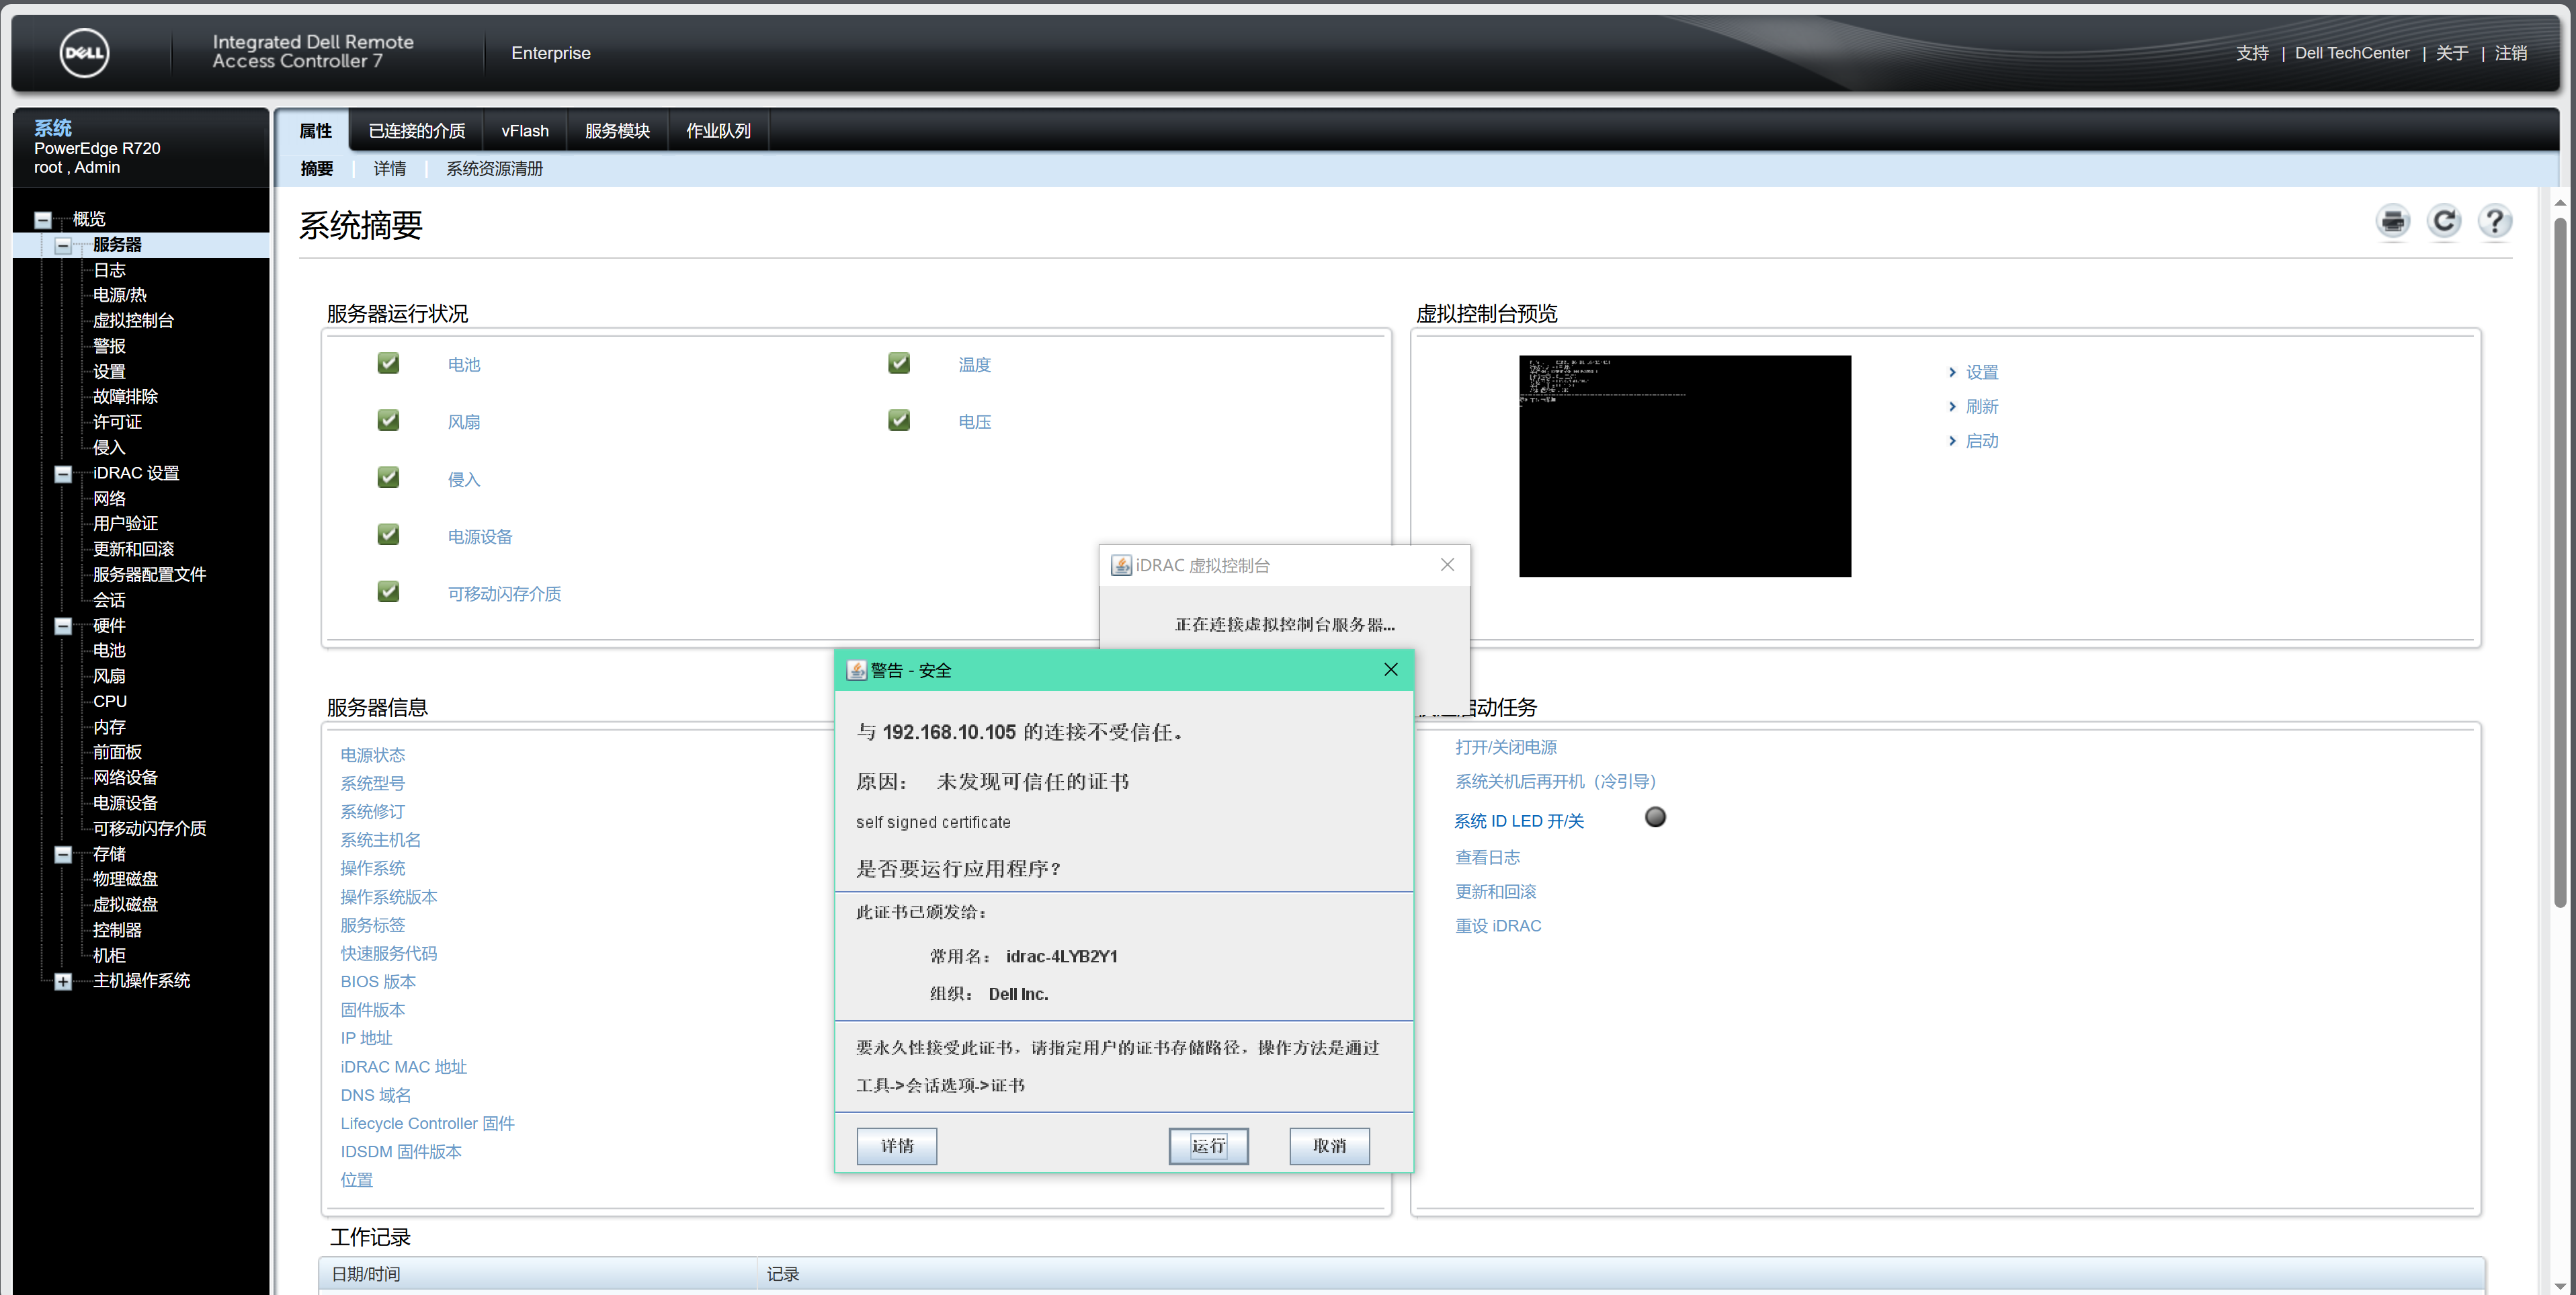Click the 取消 button in dialog
2576x1295 pixels.
[1329, 1146]
